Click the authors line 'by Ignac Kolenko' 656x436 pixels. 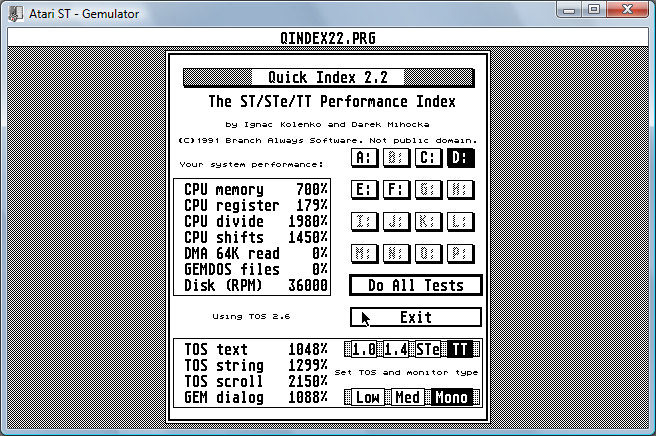coord(327,124)
